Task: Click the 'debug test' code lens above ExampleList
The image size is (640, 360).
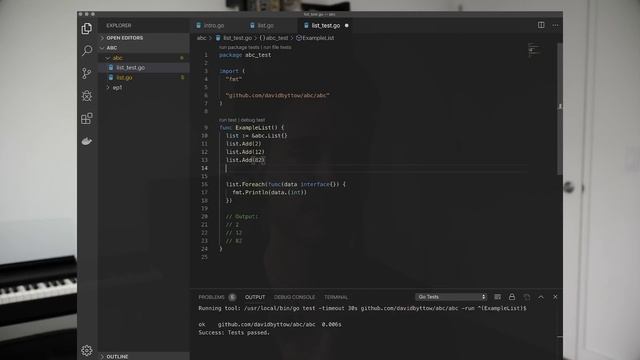Action: coord(253,120)
